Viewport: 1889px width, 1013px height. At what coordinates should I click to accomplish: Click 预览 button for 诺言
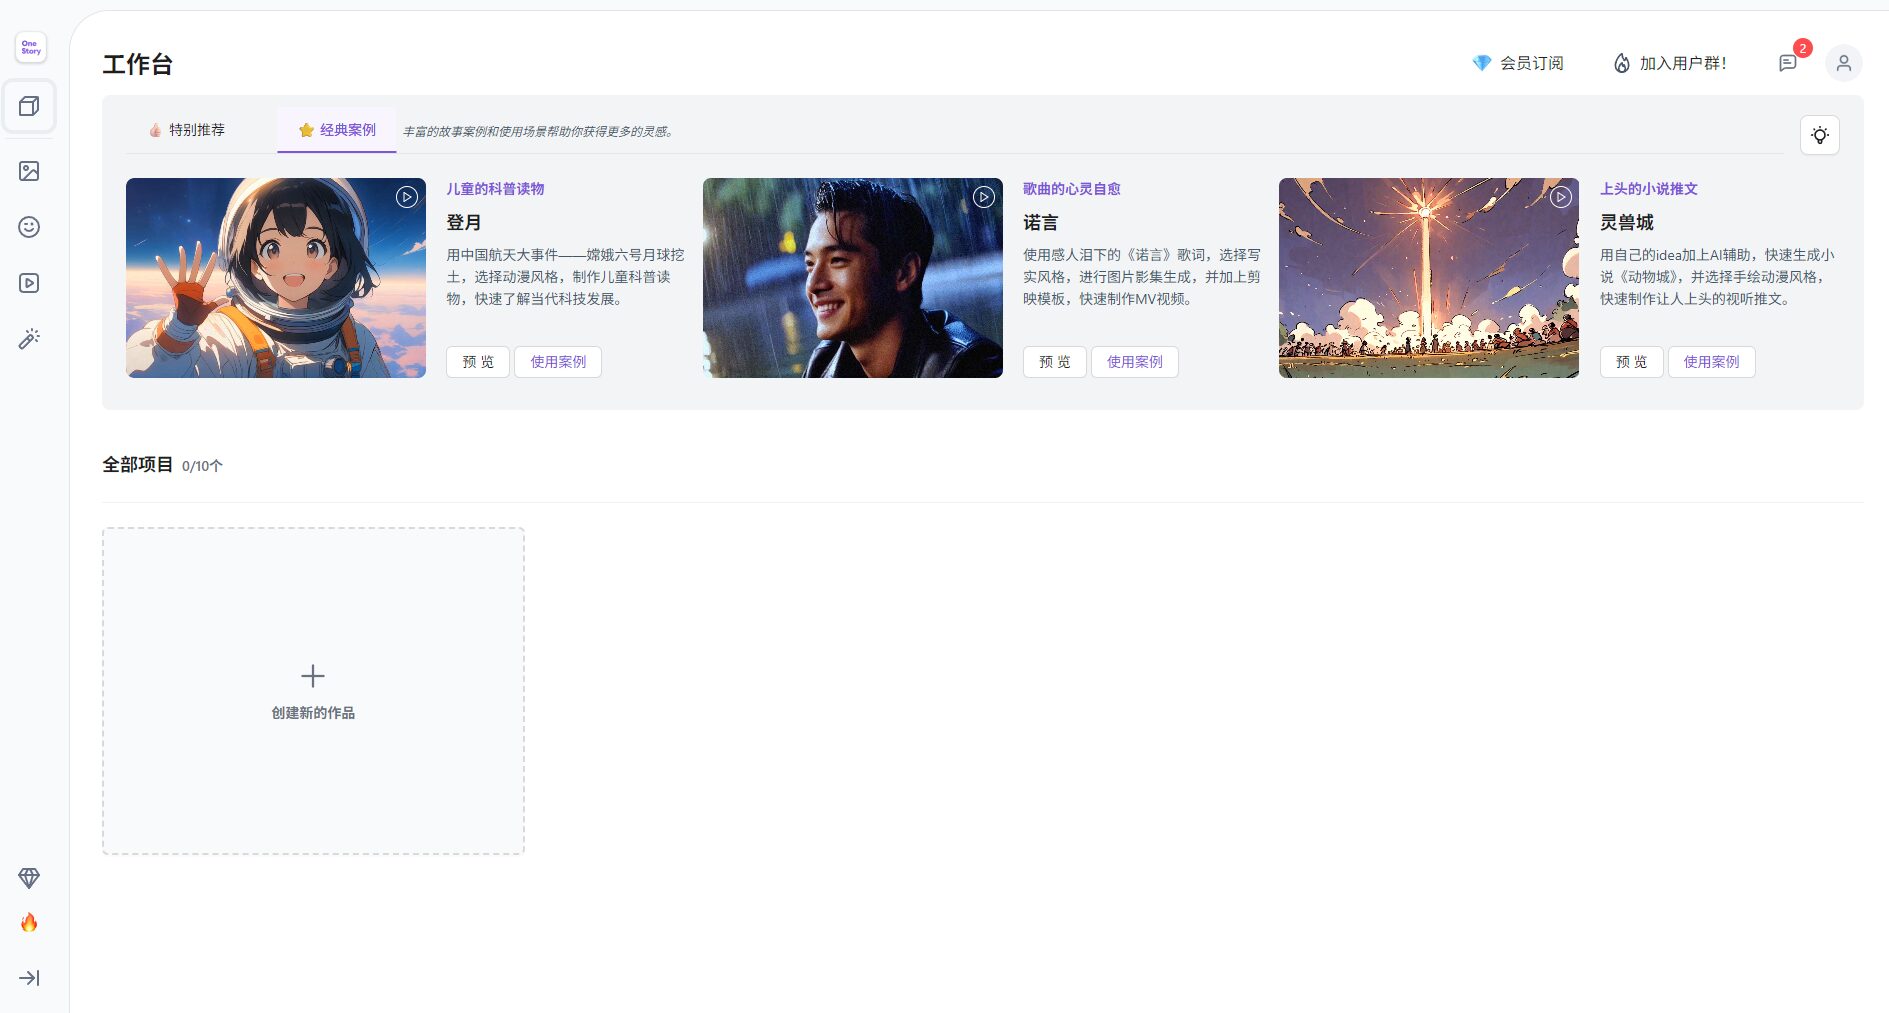coord(1055,362)
